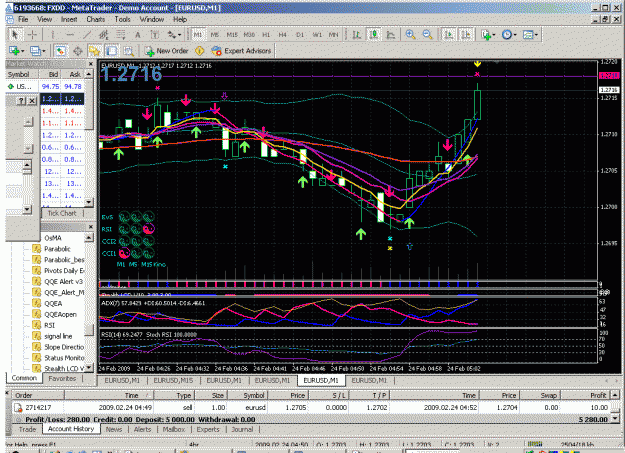Open the File menu
Viewport: 625px width, 453px height.
pyautogui.click(x=23, y=19)
